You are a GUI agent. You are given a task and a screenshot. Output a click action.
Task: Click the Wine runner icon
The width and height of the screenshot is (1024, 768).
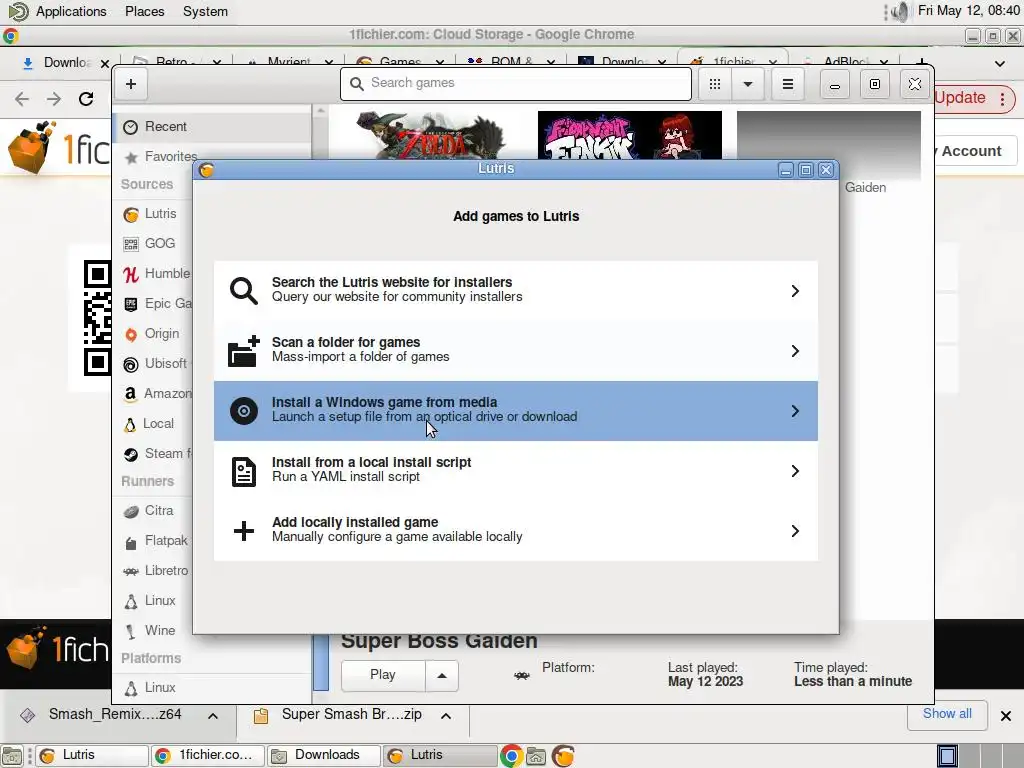click(131, 632)
